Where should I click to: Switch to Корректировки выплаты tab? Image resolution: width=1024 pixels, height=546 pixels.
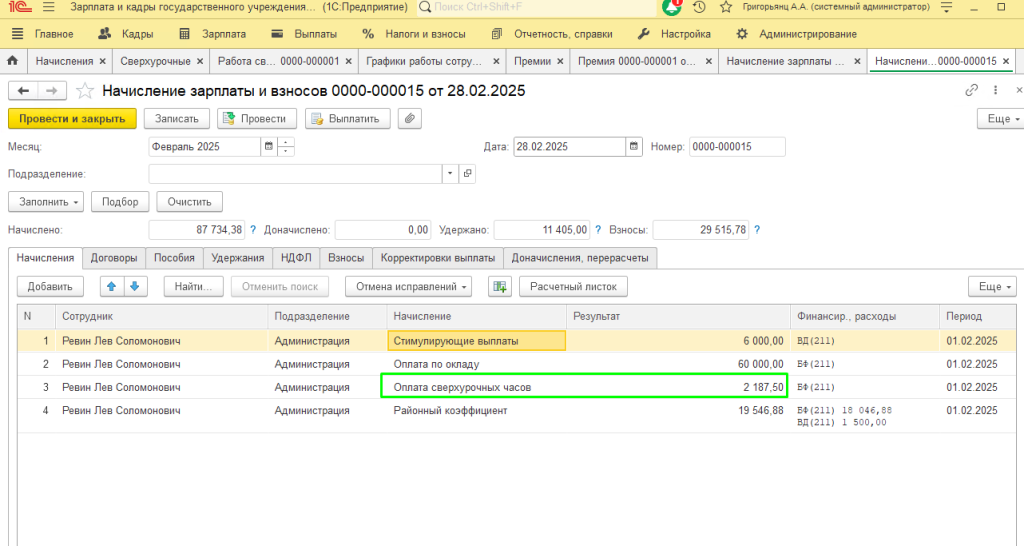(x=438, y=258)
